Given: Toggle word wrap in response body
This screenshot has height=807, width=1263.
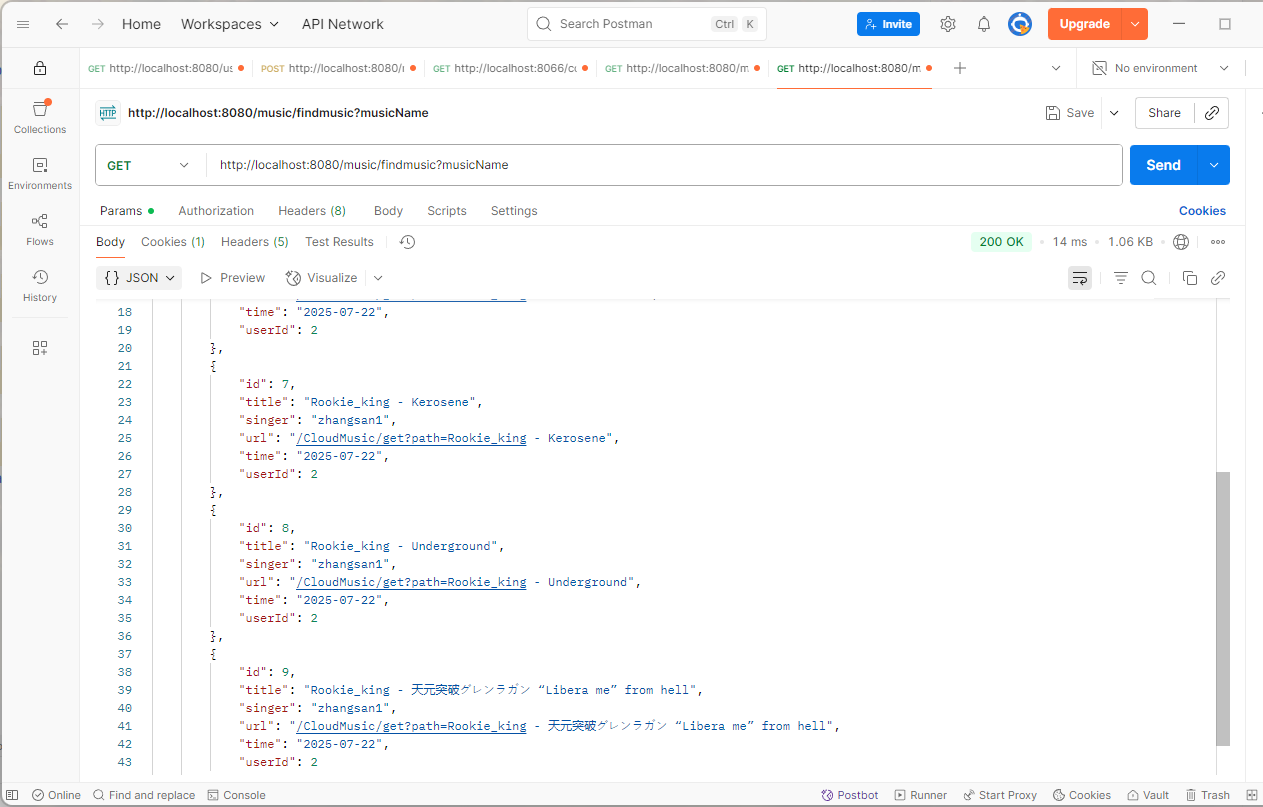Looking at the screenshot, I should point(1080,278).
